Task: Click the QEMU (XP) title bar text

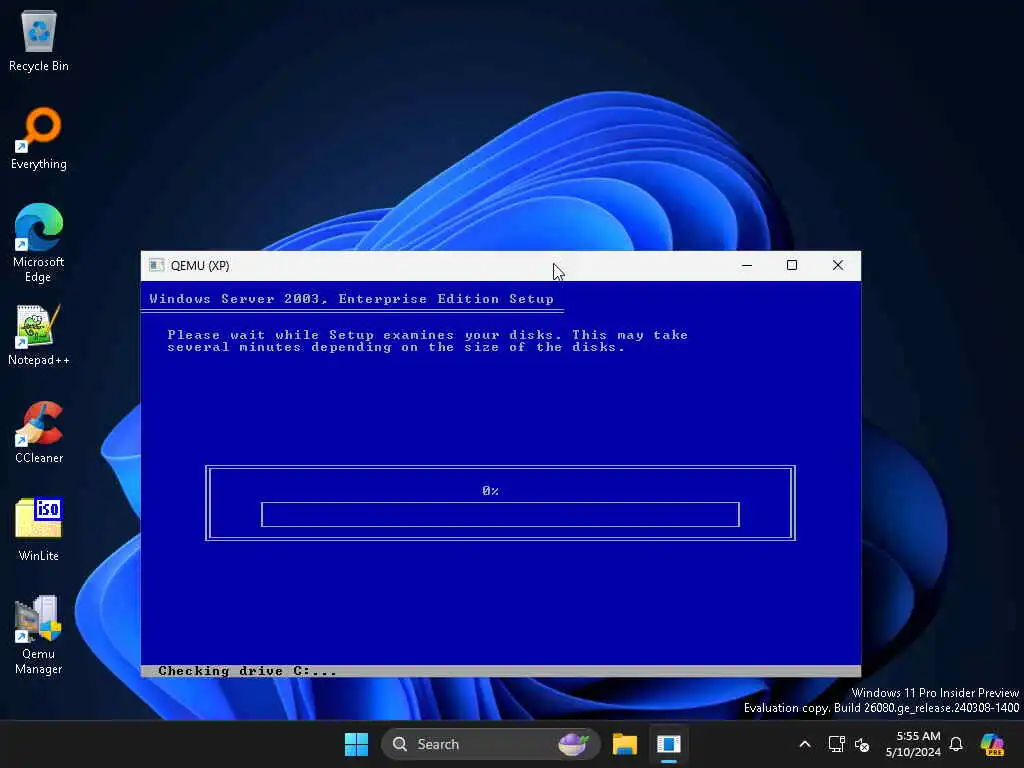Action: [200, 266]
